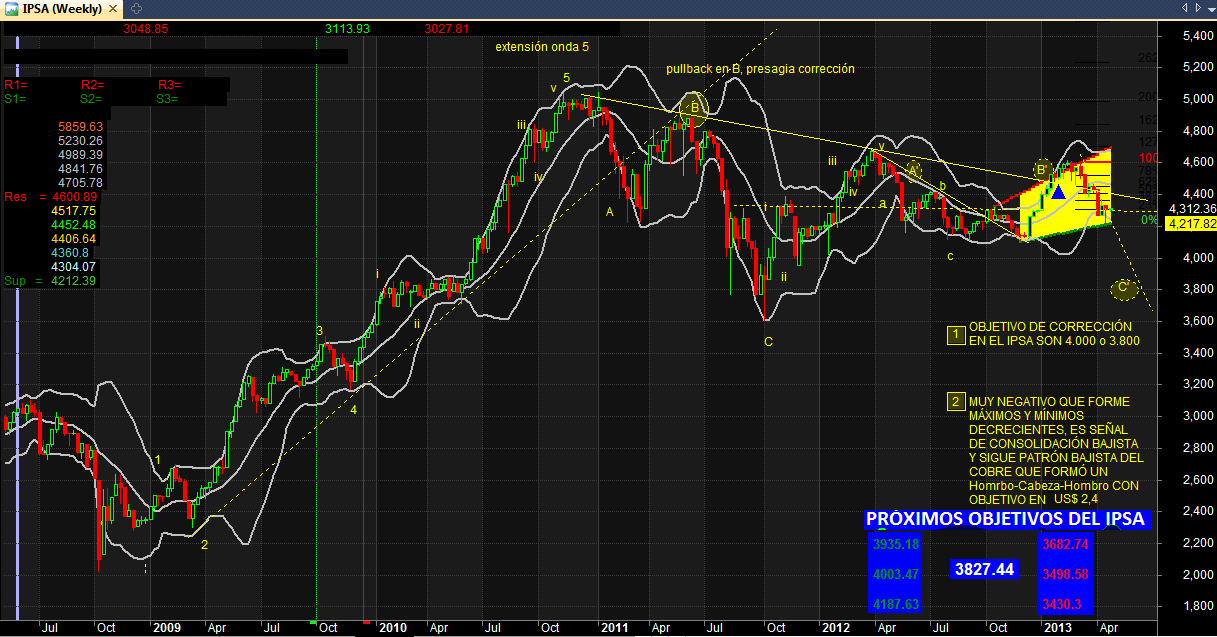The image size is (1217, 637).
Task: Click the blue triangle marker near 2013
Action: tap(1058, 190)
